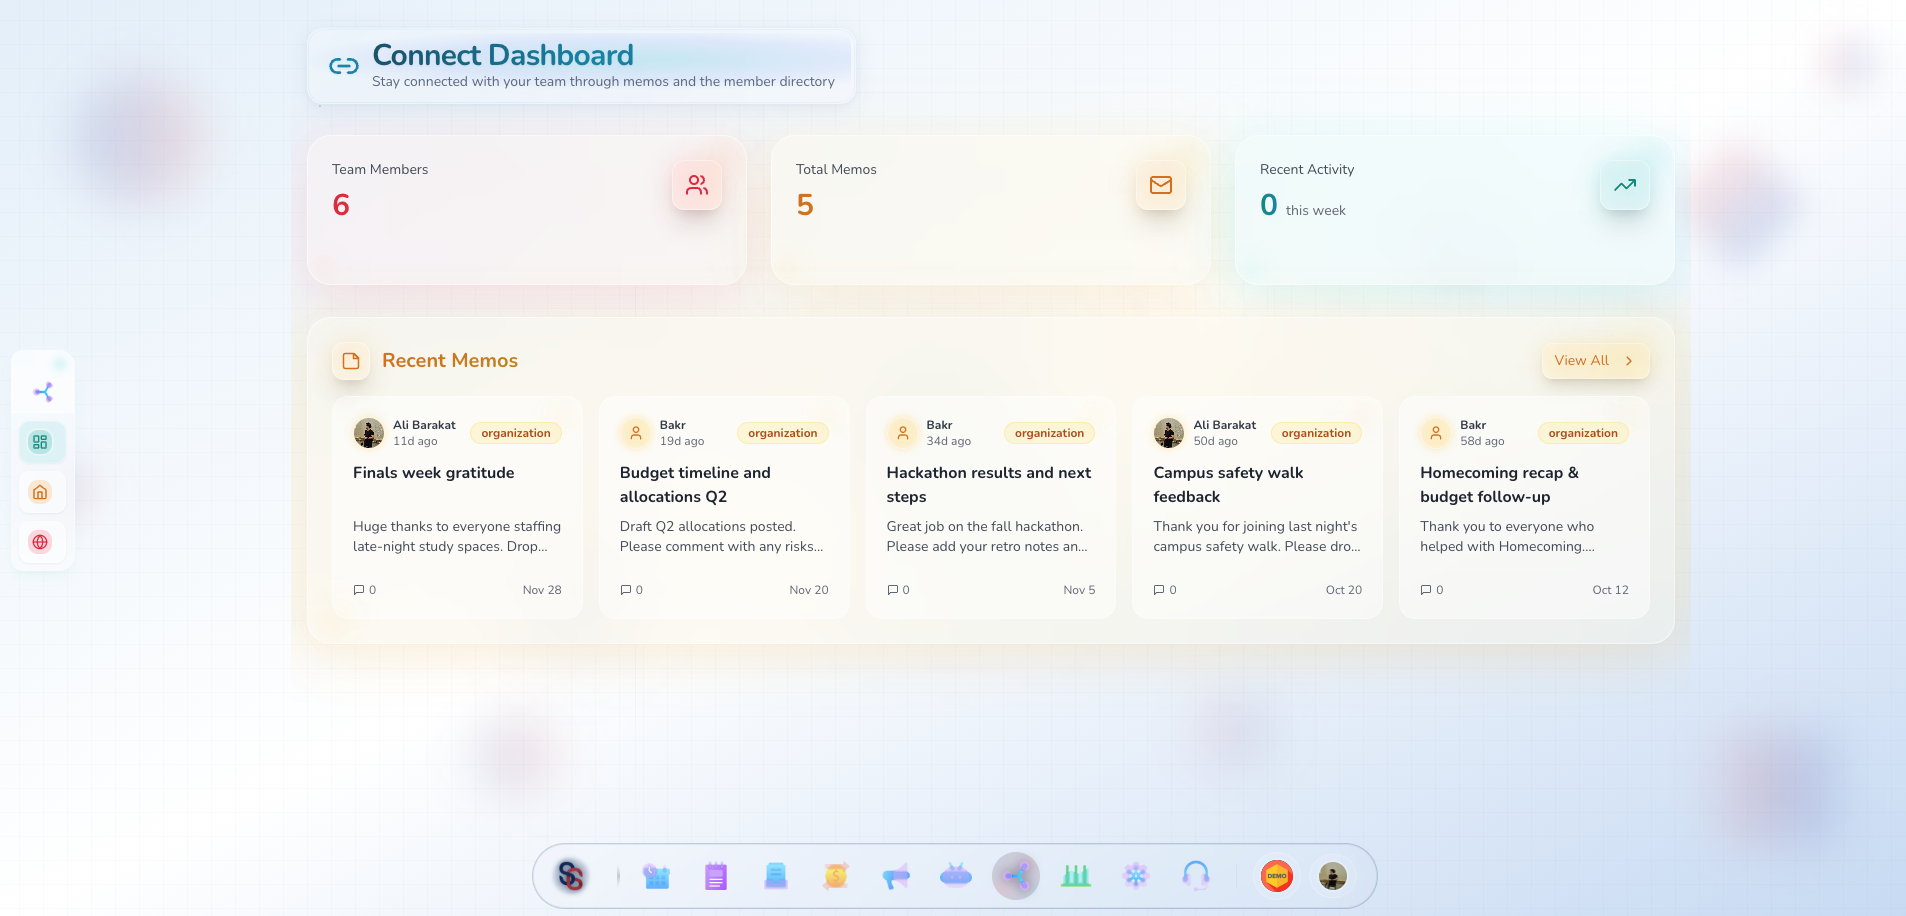Open the home section from the sidebar
This screenshot has height=916, width=1906.
point(40,492)
